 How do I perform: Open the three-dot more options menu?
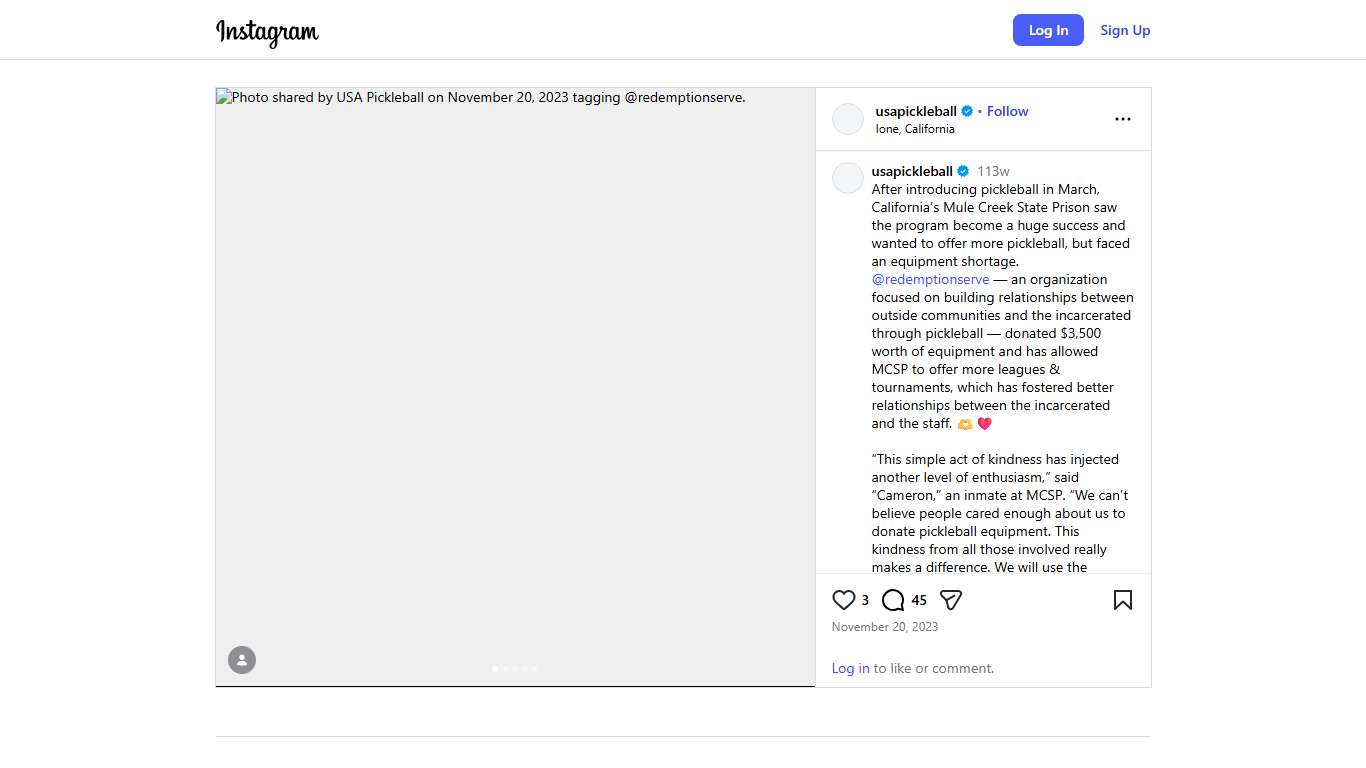click(x=1123, y=119)
